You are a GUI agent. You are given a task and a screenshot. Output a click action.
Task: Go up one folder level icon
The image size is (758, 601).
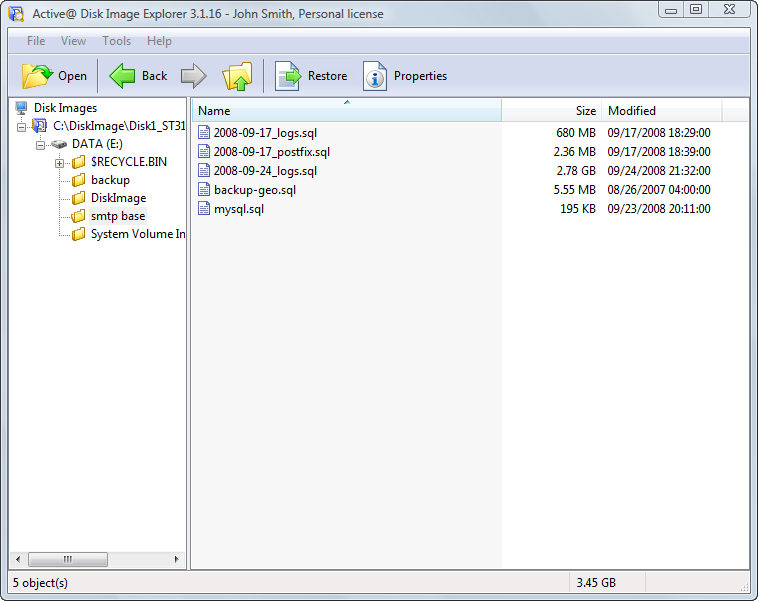[237, 76]
